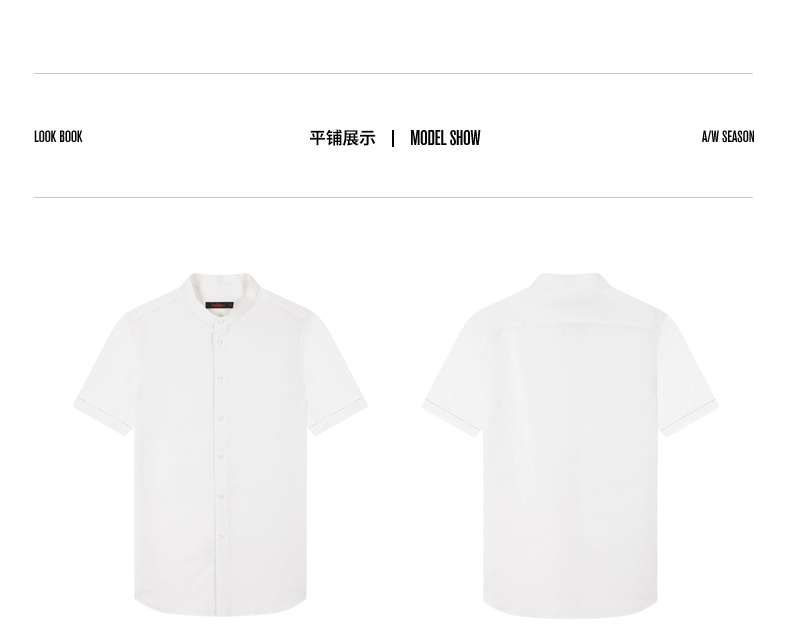Click the dark brand label inside collar
Viewport: 790px width, 640px height.
click(x=219, y=305)
